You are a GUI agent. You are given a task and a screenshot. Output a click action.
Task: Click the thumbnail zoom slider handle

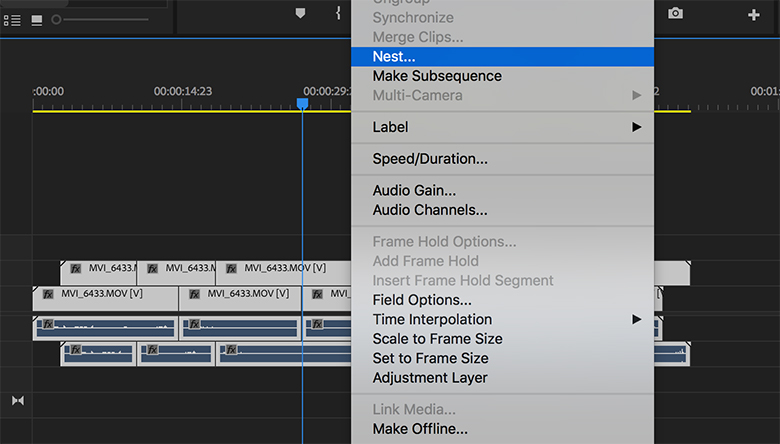point(56,20)
